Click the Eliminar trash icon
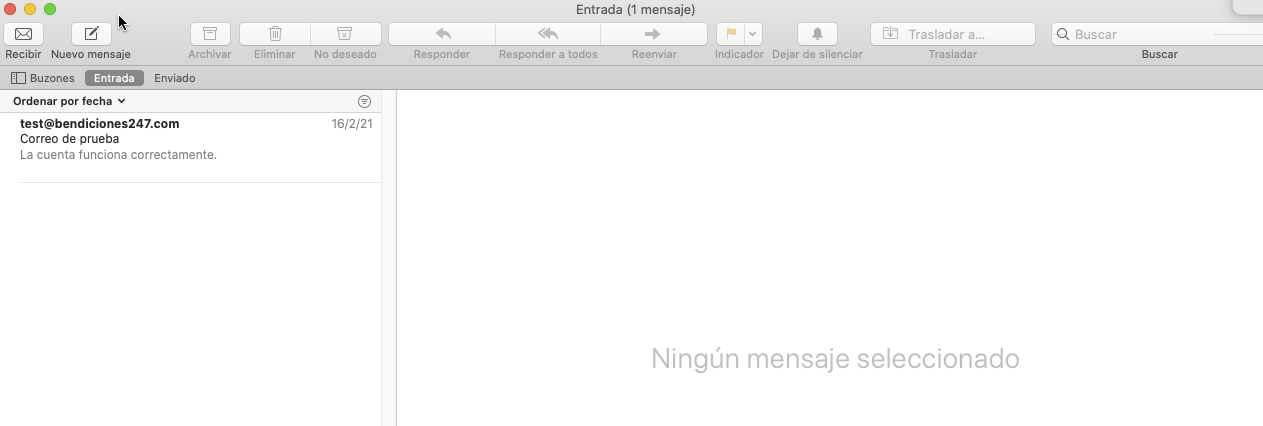 point(275,34)
